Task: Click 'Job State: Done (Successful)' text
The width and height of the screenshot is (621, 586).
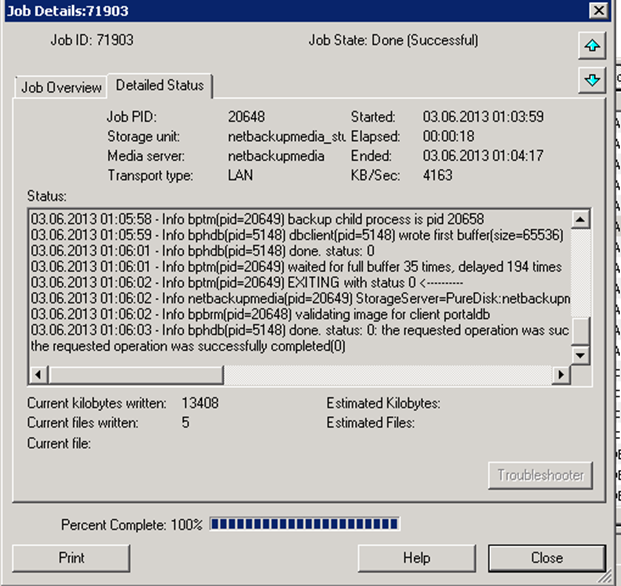Action: click(393, 40)
